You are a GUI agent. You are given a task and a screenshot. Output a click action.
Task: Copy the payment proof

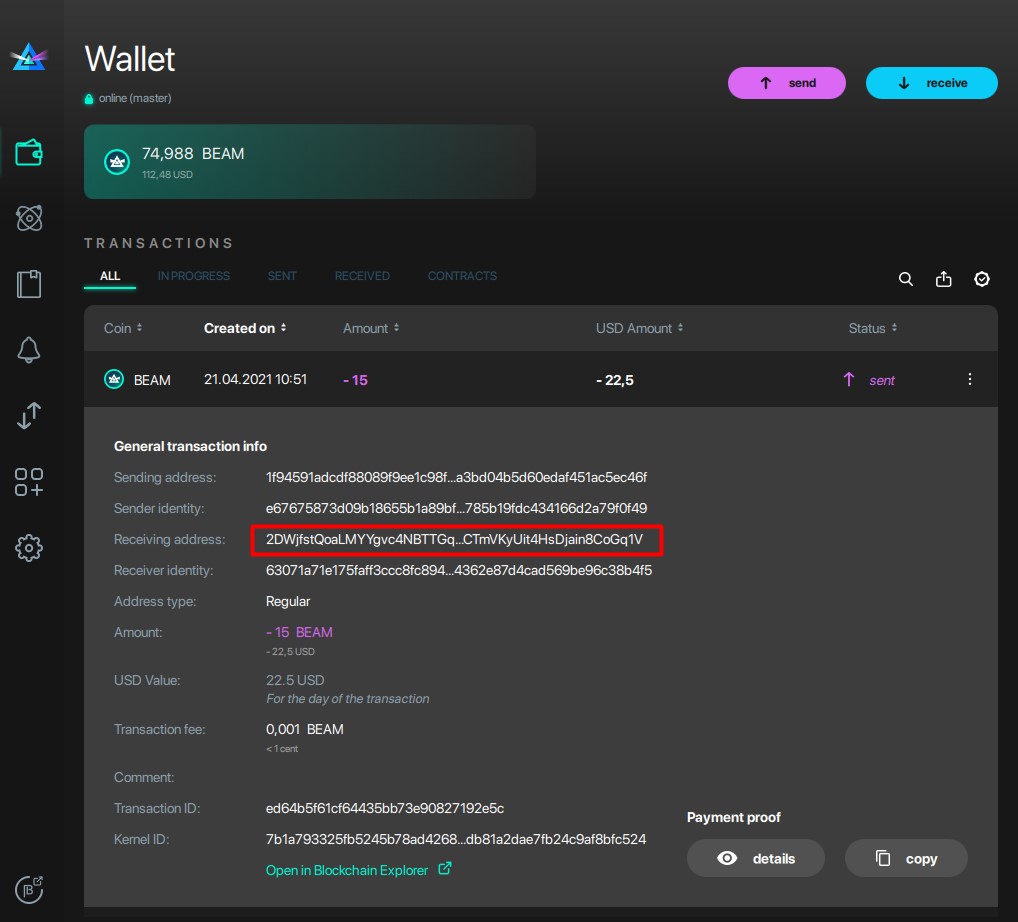(905, 858)
